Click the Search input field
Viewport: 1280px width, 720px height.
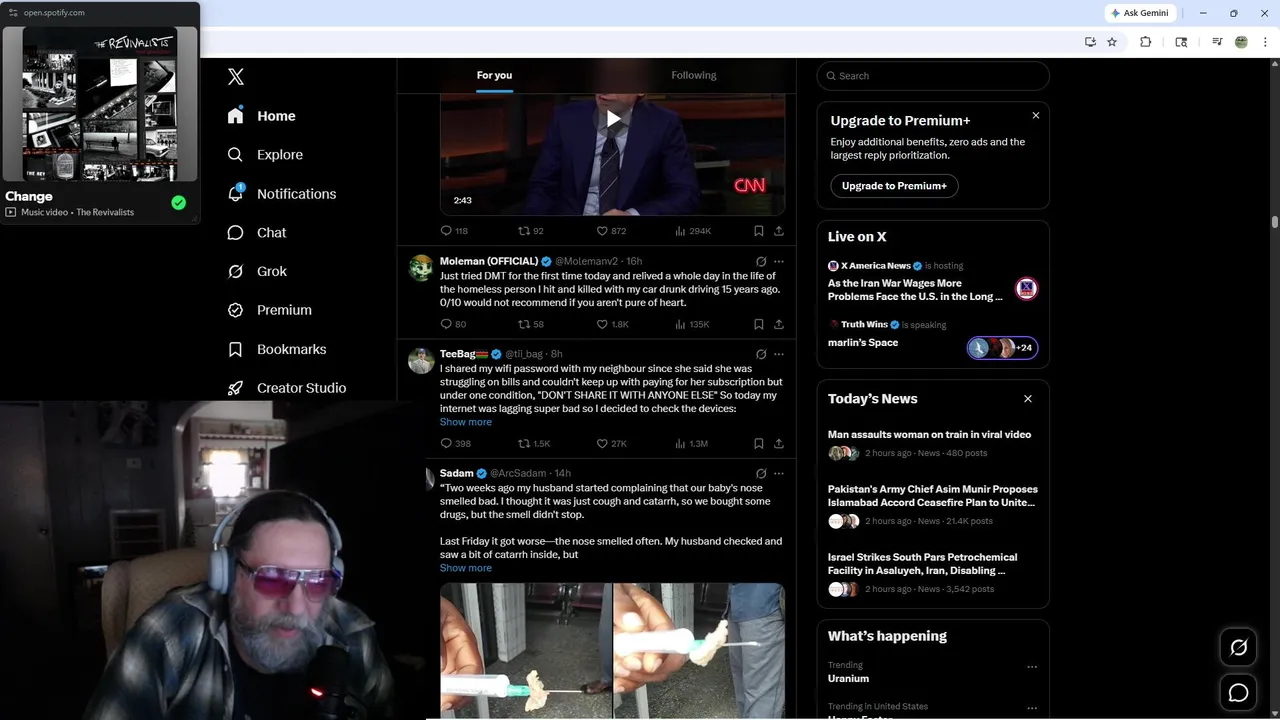[933, 76]
